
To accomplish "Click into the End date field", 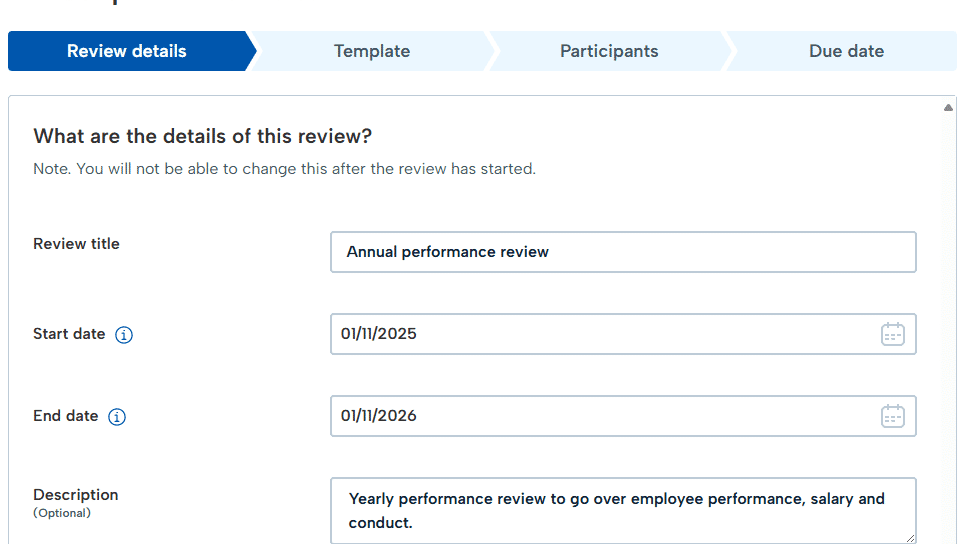I will [600, 416].
